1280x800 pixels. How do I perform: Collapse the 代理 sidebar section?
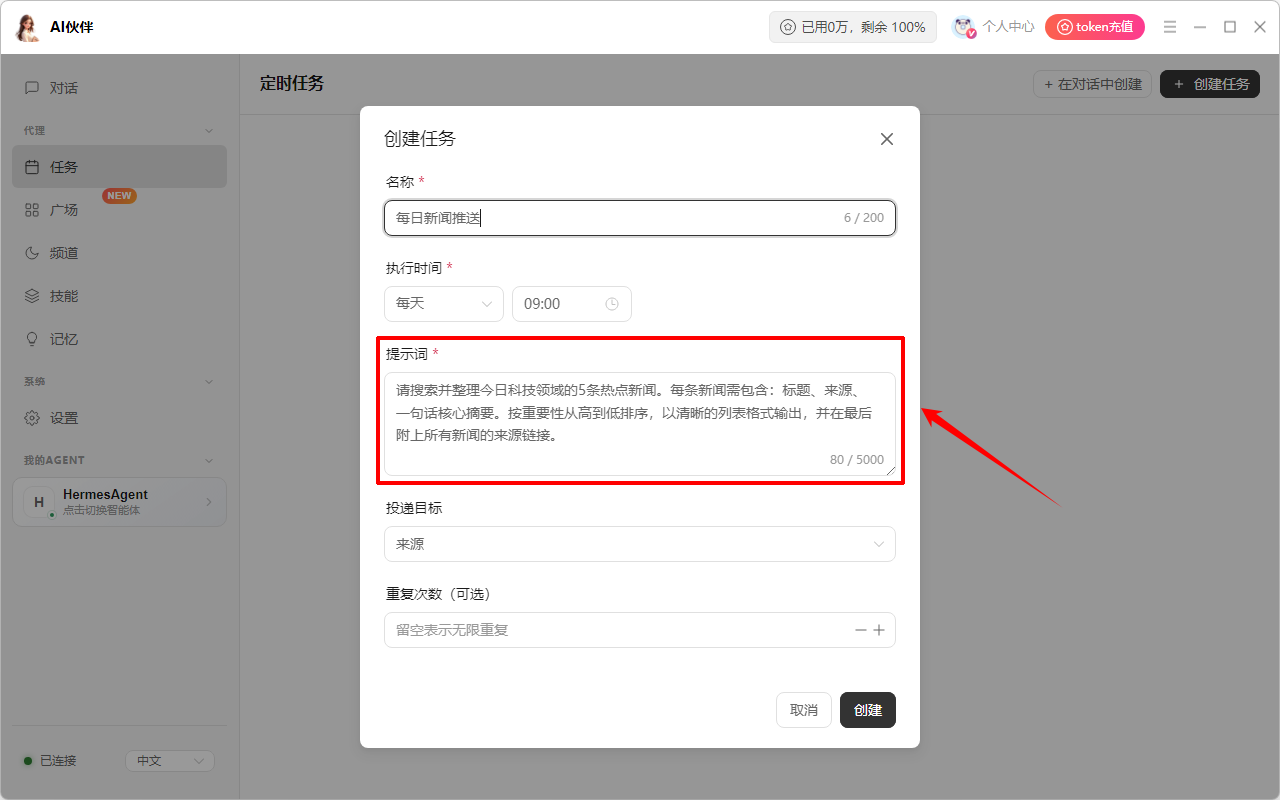[x=209, y=131]
